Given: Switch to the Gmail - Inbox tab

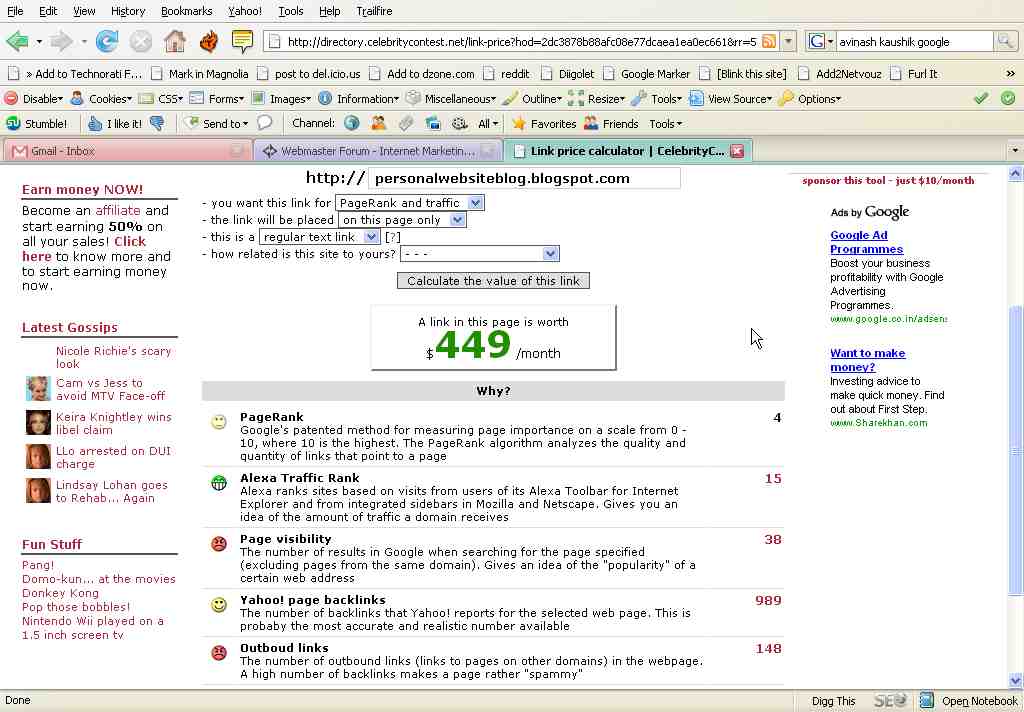Looking at the screenshot, I should 120,151.
